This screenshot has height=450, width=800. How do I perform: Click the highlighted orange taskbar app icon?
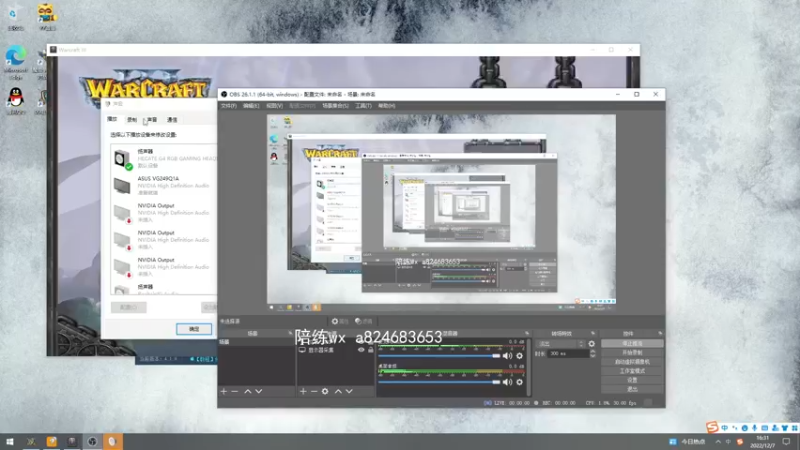(113, 441)
